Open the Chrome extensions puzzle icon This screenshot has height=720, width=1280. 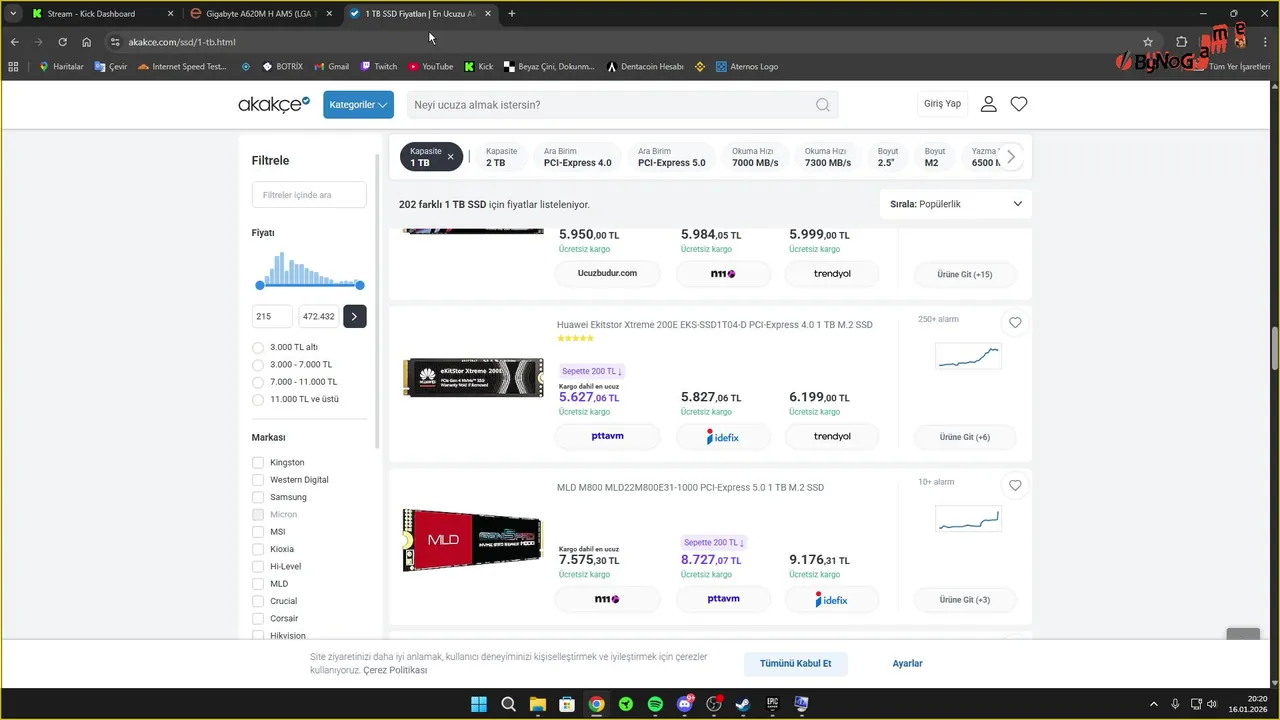pos(1181,42)
